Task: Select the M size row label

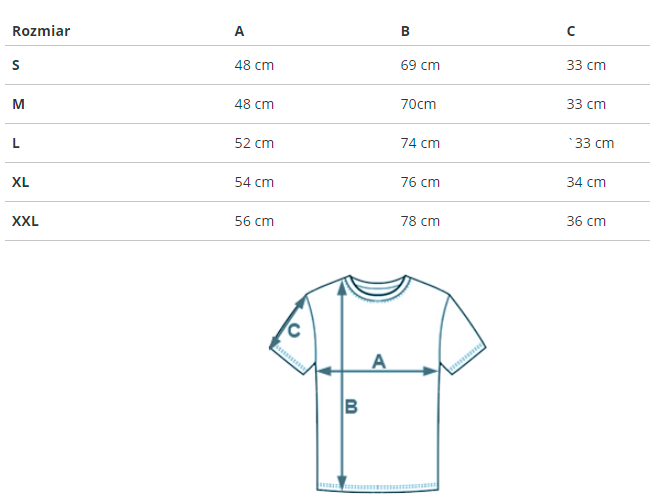Action: click(x=17, y=104)
